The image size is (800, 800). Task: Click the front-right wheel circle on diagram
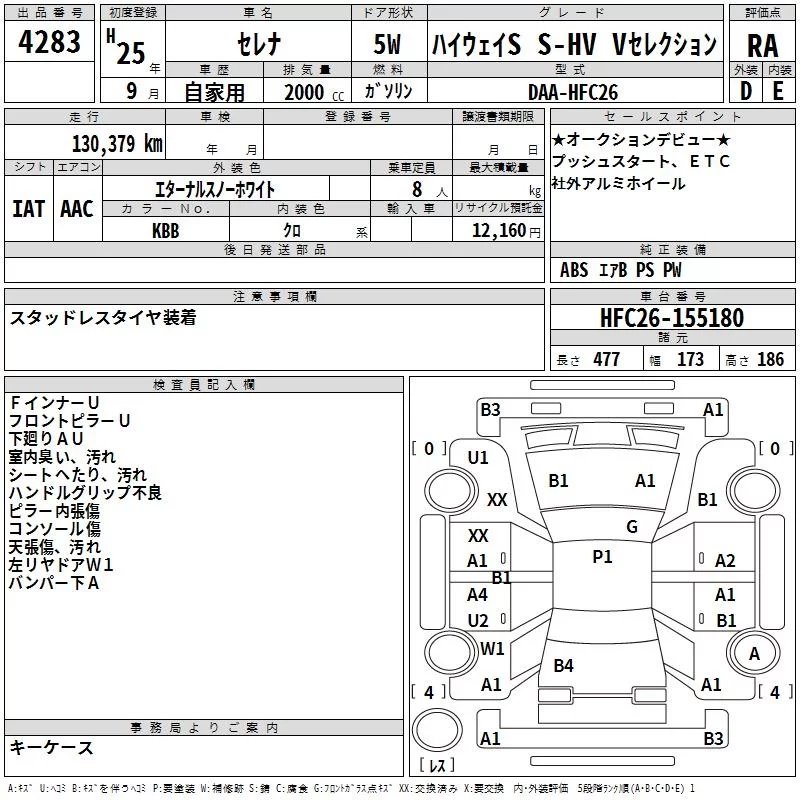754,491
